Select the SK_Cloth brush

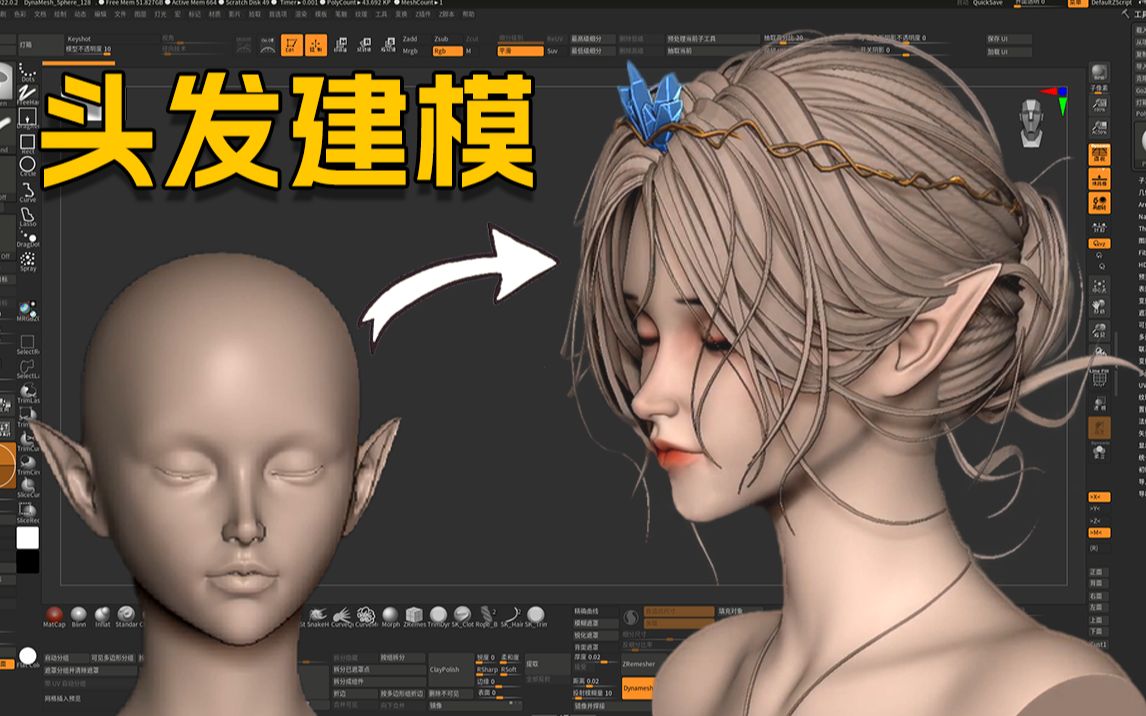463,615
